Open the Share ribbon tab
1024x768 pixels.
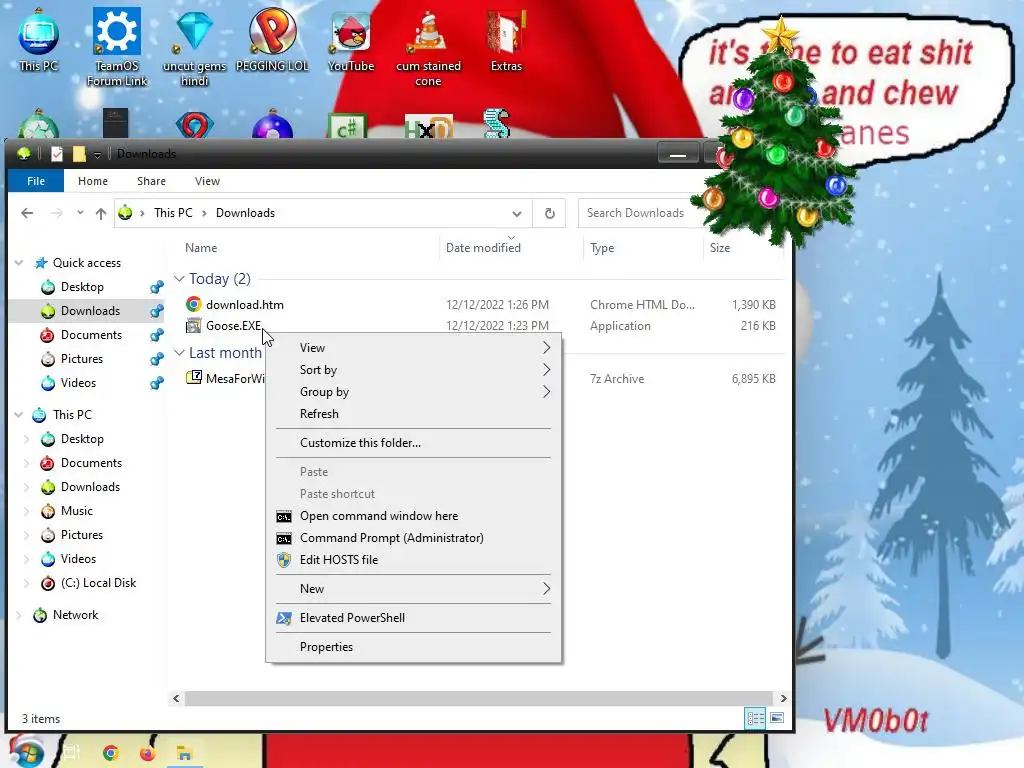(x=151, y=181)
